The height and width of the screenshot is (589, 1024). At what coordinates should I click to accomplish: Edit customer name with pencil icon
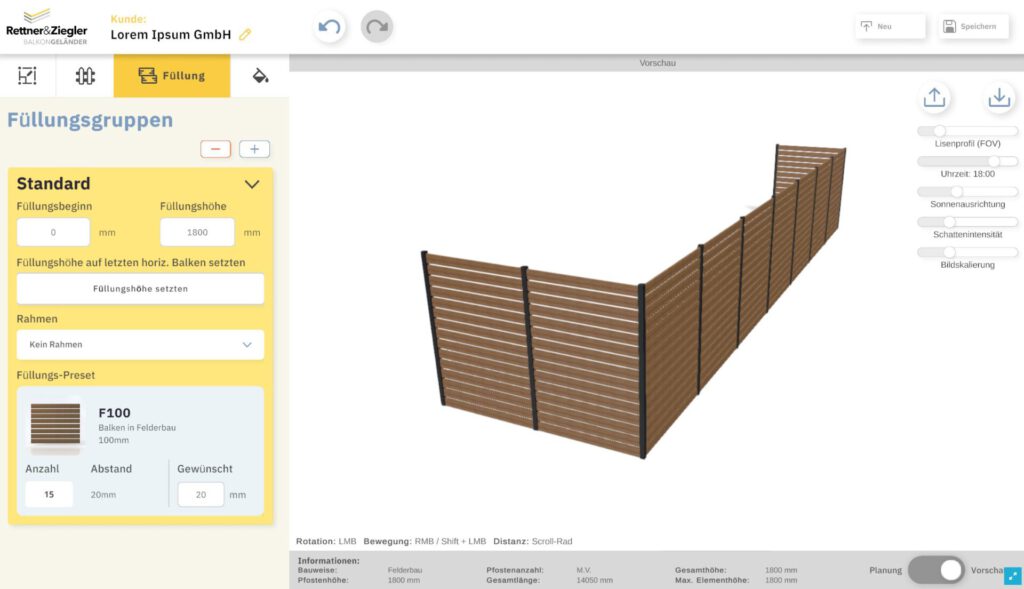pyautogui.click(x=245, y=35)
